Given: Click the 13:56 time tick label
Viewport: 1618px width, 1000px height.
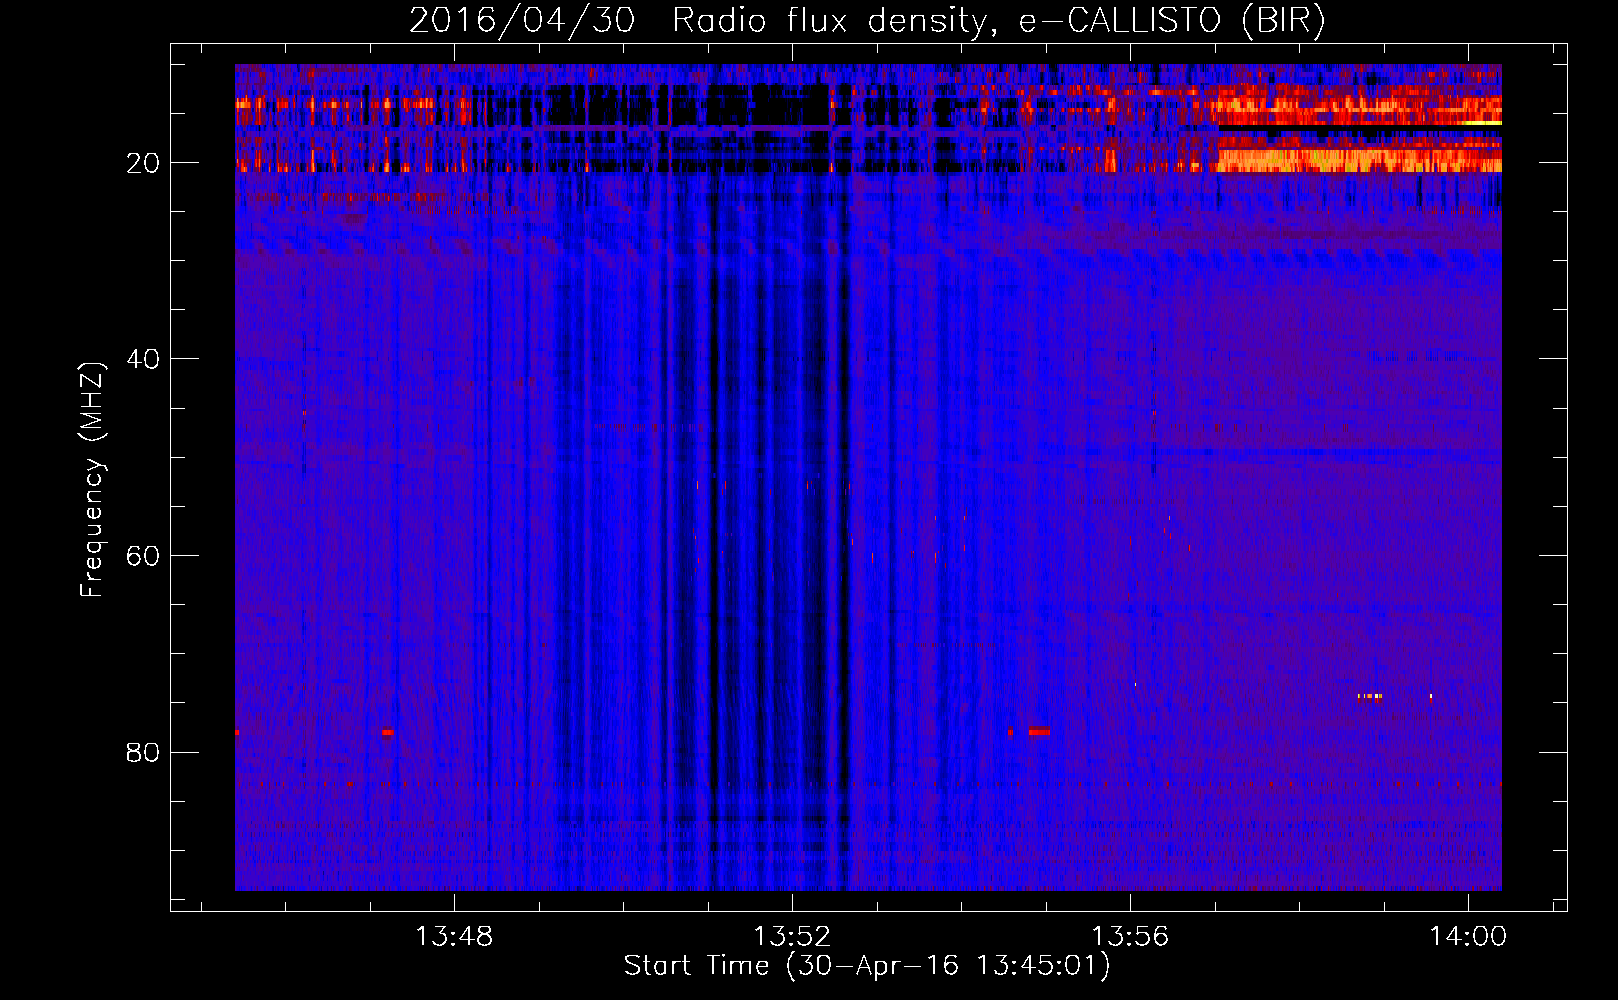Looking at the screenshot, I should [1130, 937].
